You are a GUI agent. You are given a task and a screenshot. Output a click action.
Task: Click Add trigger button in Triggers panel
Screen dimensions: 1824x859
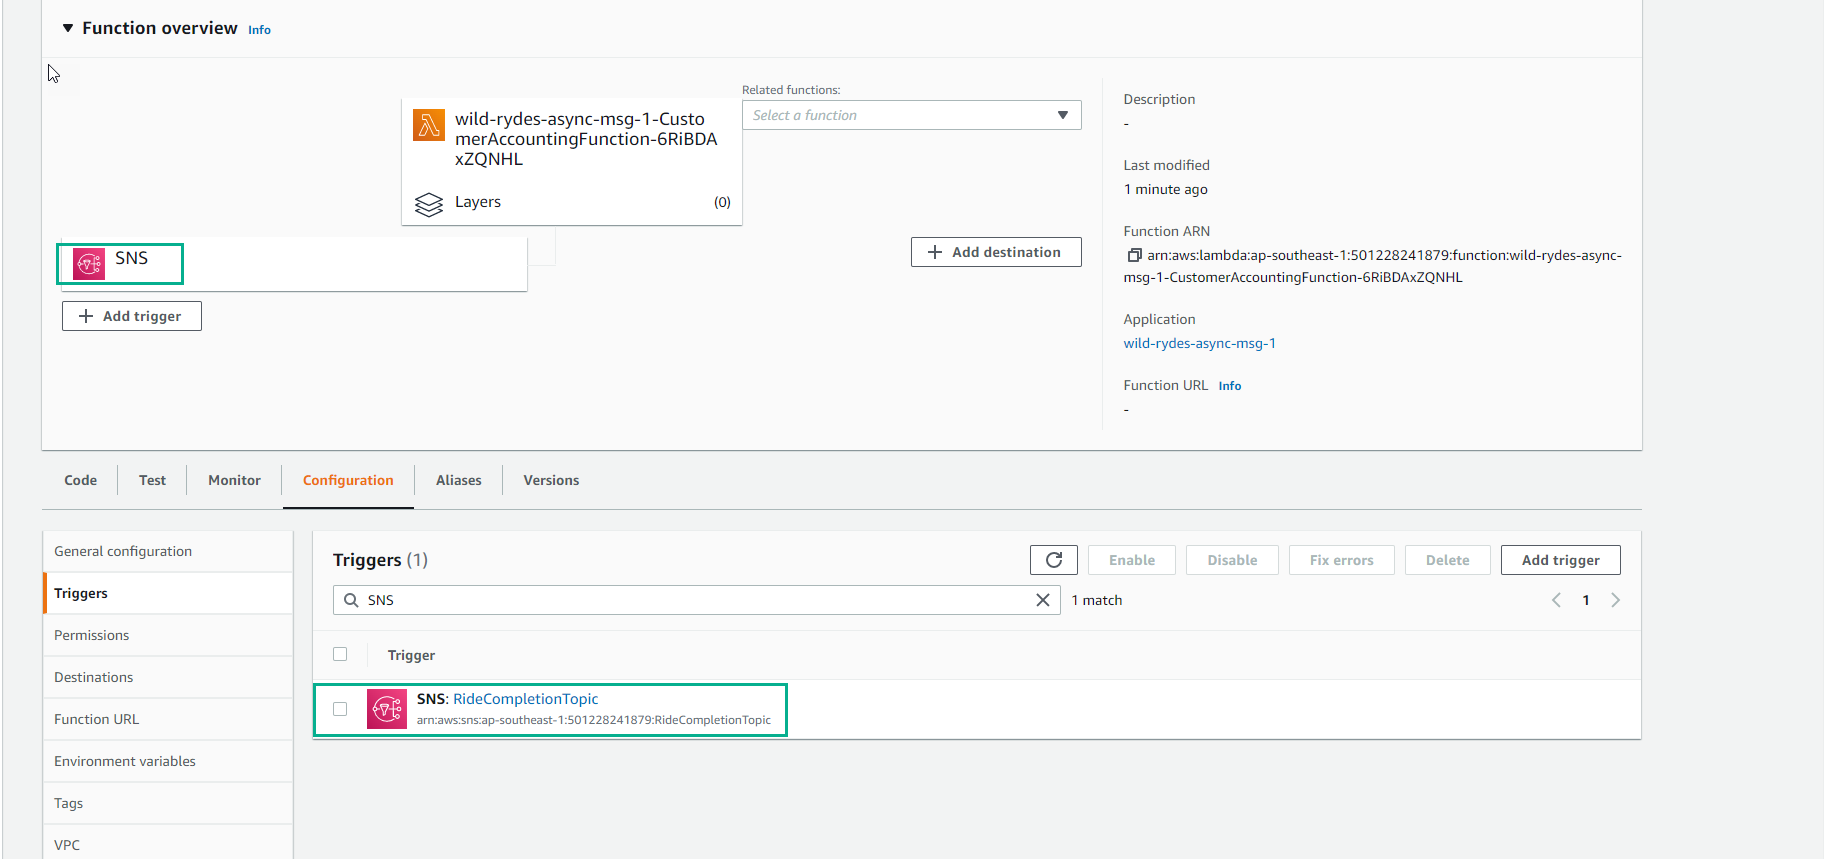[1560, 560]
